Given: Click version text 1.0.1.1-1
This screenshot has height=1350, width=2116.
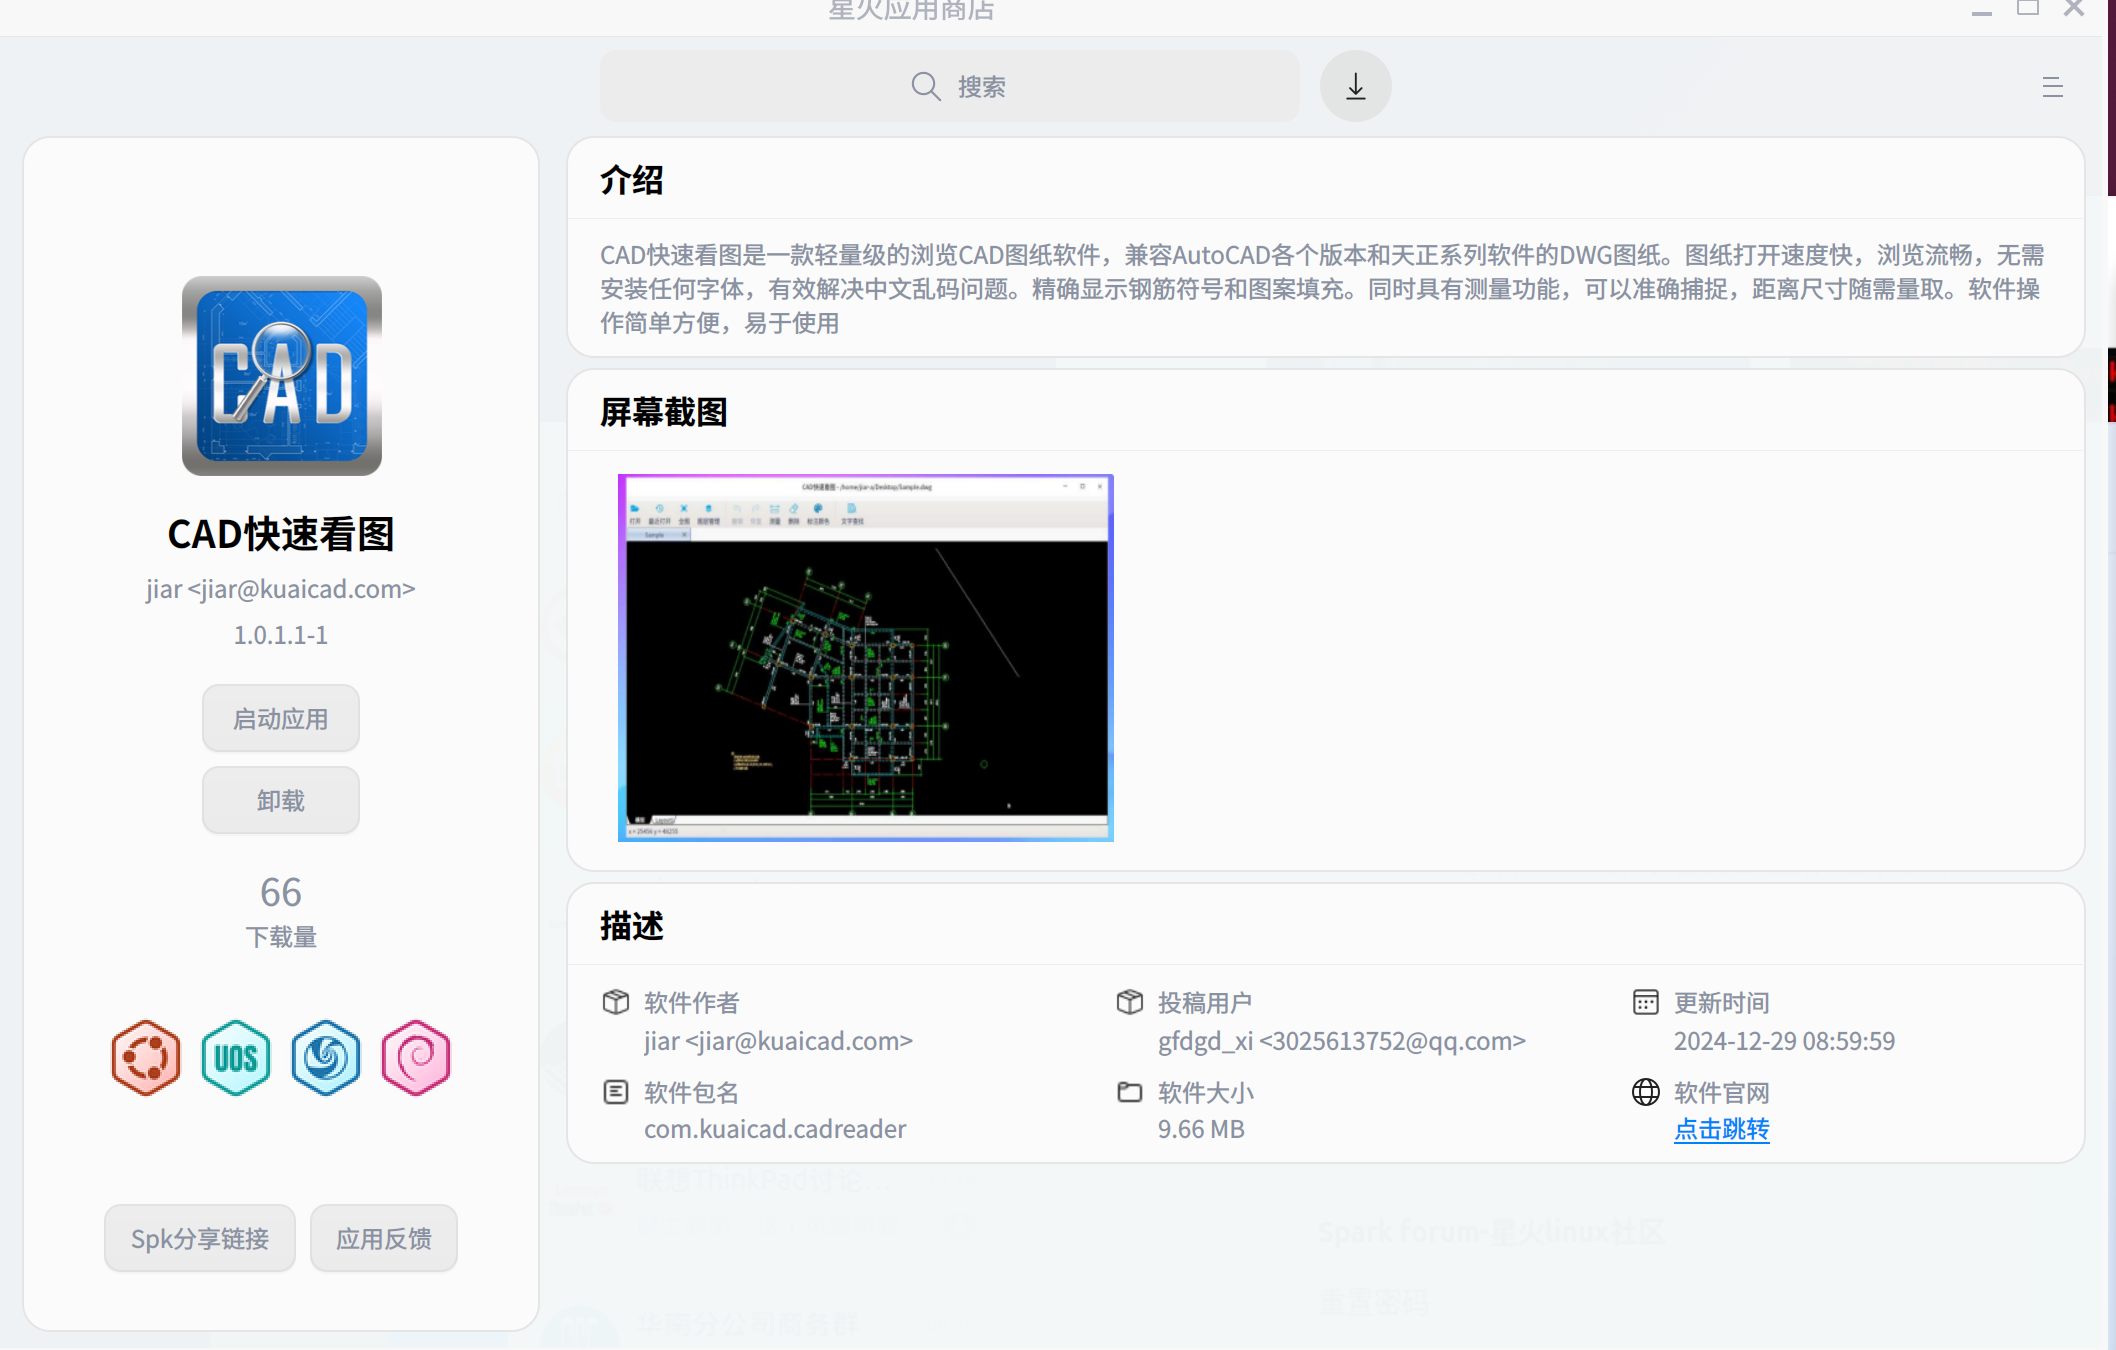Looking at the screenshot, I should click(x=281, y=635).
